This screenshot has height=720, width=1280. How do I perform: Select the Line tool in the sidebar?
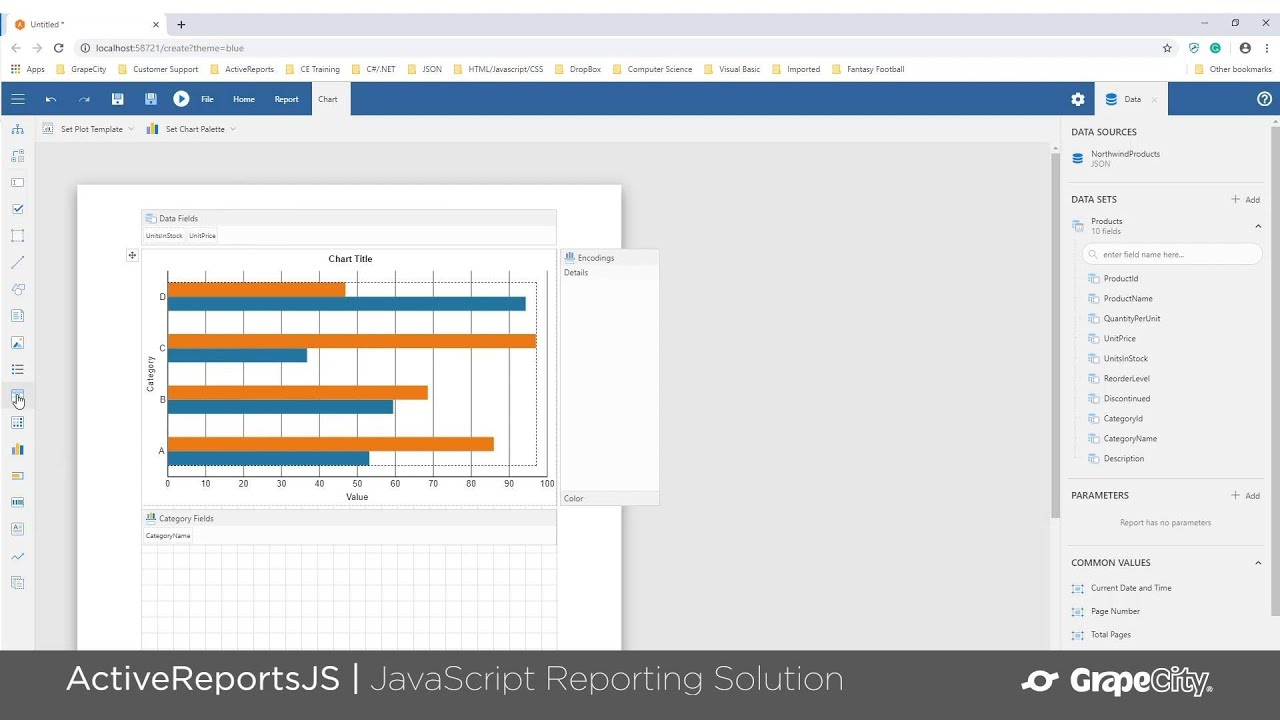tap(17, 263)
